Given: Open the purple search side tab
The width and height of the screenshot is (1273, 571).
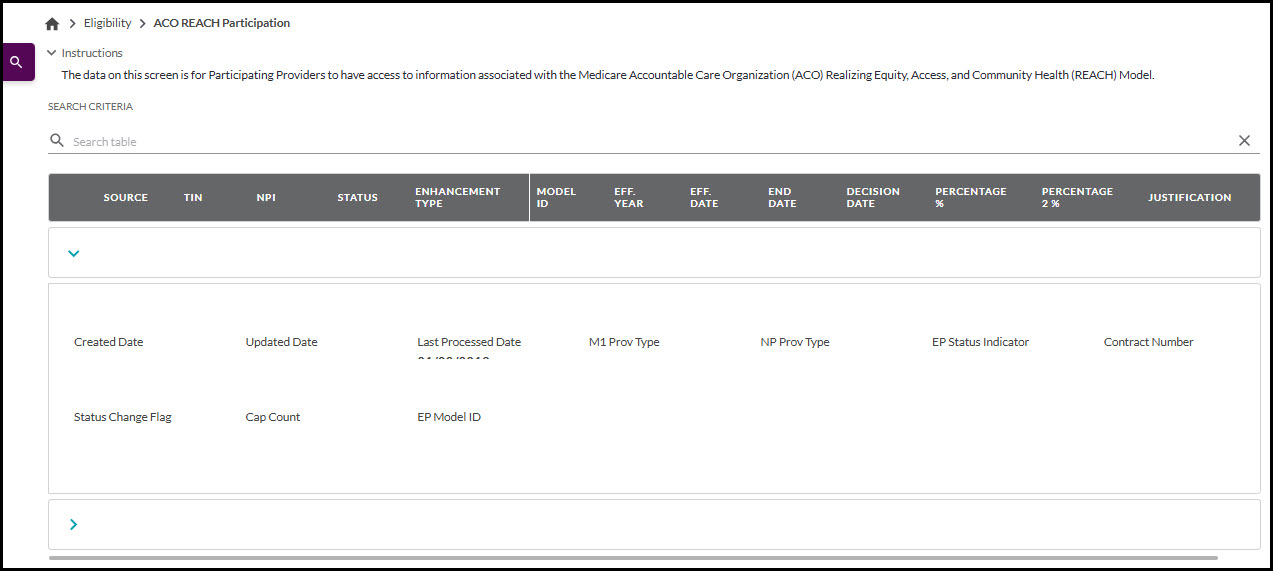Looking at the screenshot, I should pos(16,62).
